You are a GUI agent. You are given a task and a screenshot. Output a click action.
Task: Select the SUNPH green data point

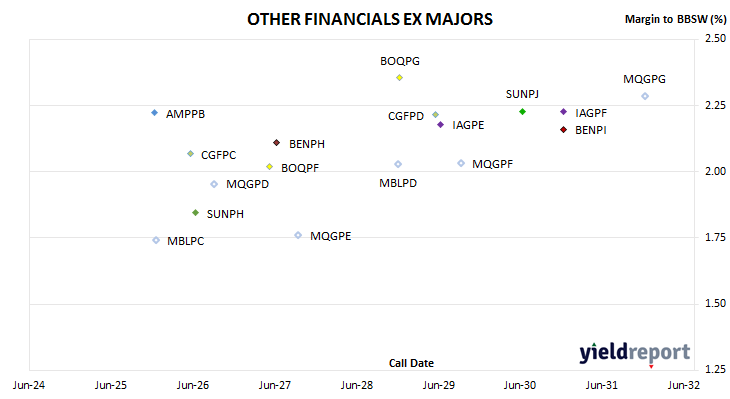[x=196, y=213]
